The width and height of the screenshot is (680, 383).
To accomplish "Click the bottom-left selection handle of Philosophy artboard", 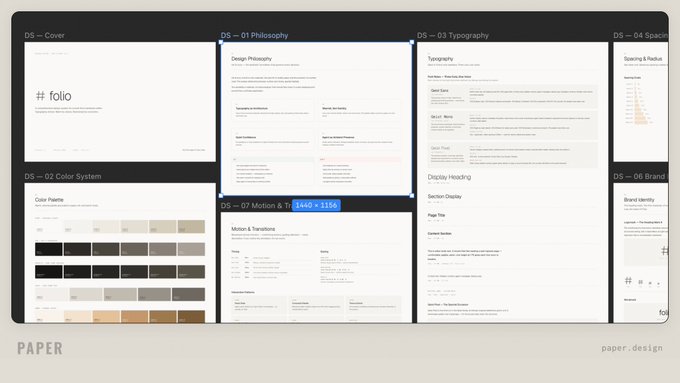I will [x=221, y=196].
